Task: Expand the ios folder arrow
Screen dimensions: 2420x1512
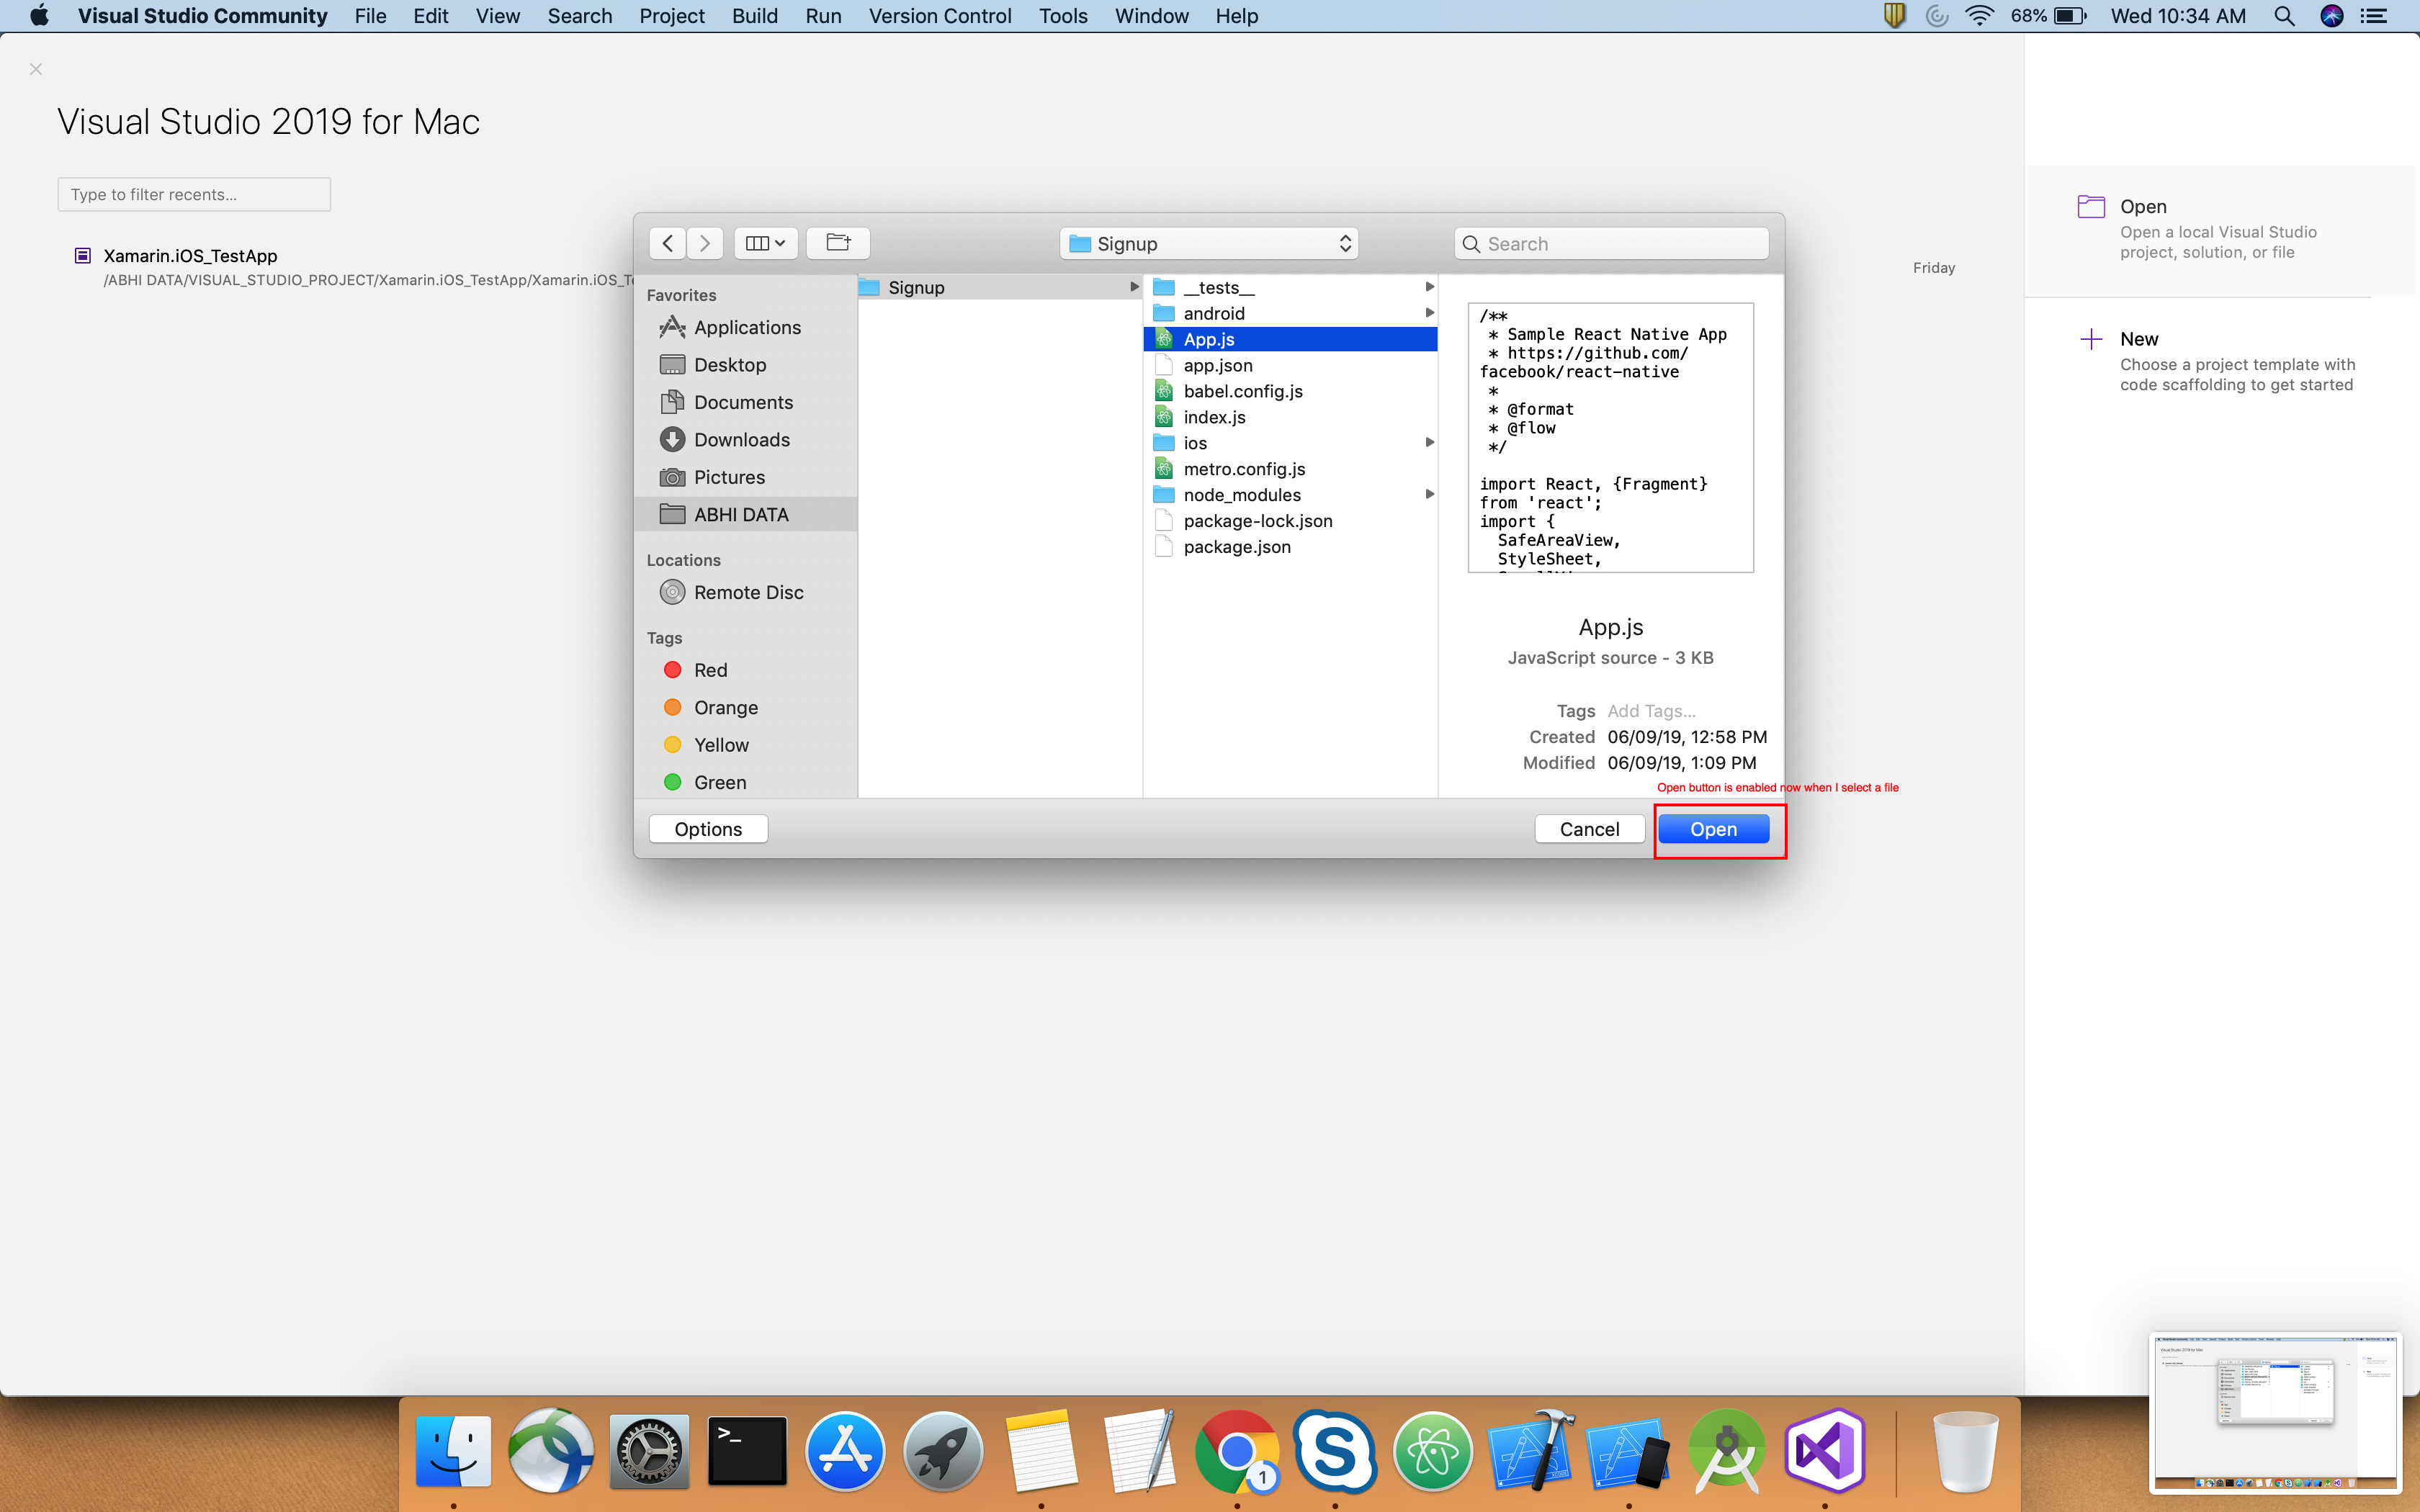Action: (1430, 443)
